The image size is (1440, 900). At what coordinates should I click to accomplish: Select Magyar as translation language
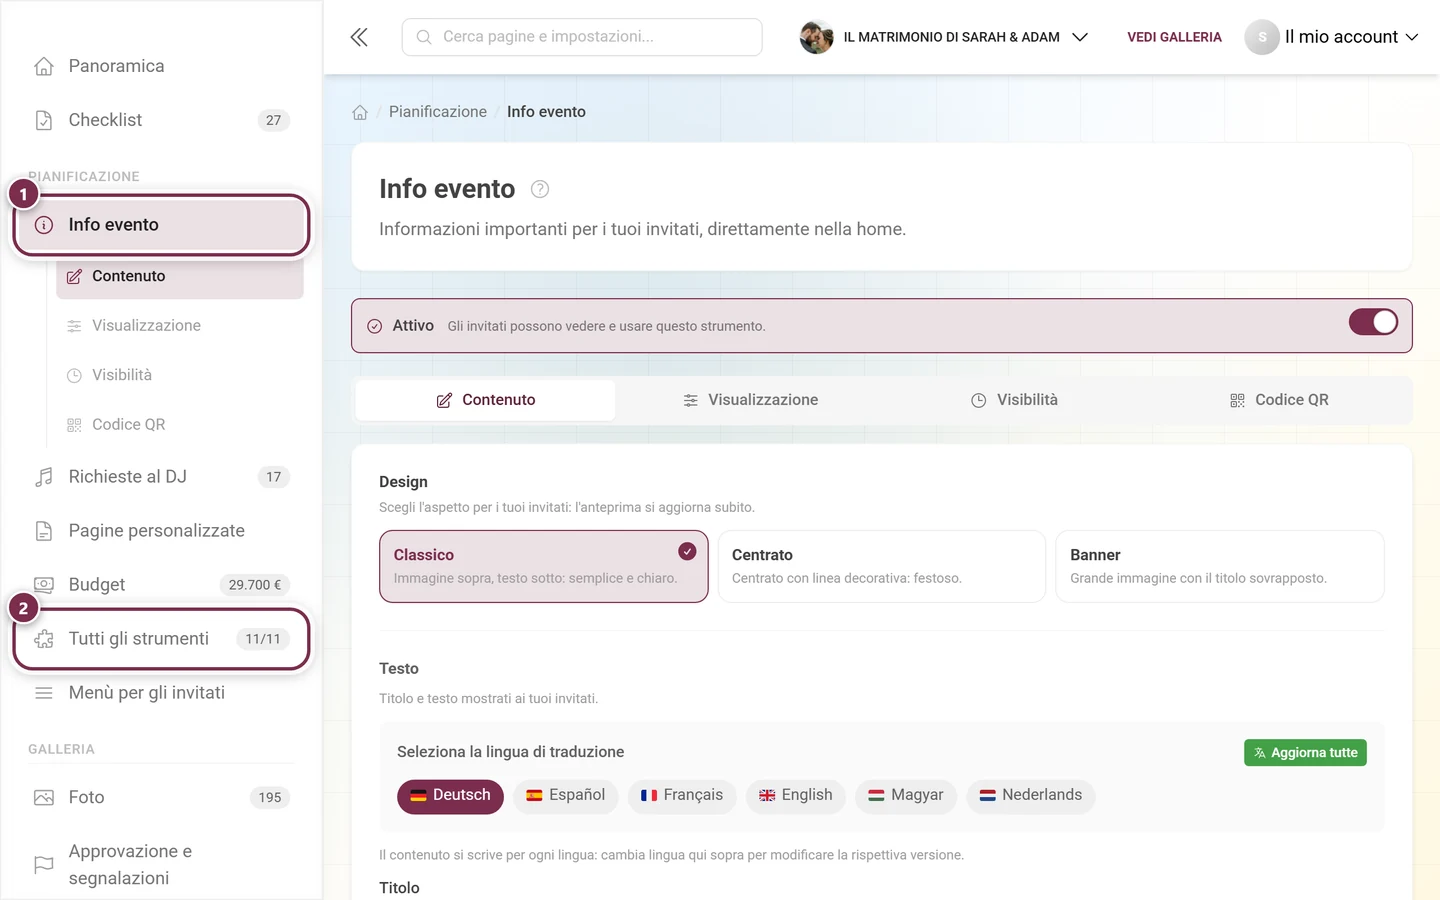pyautogui.click(x=906, y=796)
